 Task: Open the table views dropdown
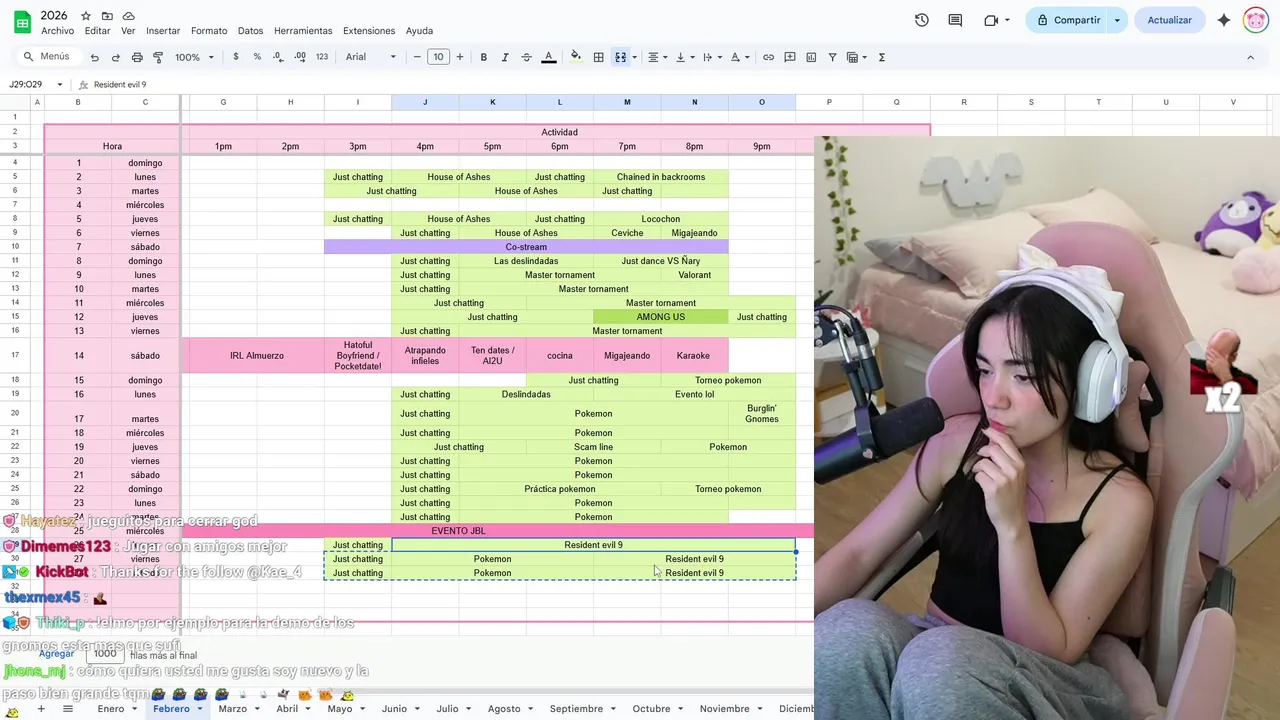point(856,57)
